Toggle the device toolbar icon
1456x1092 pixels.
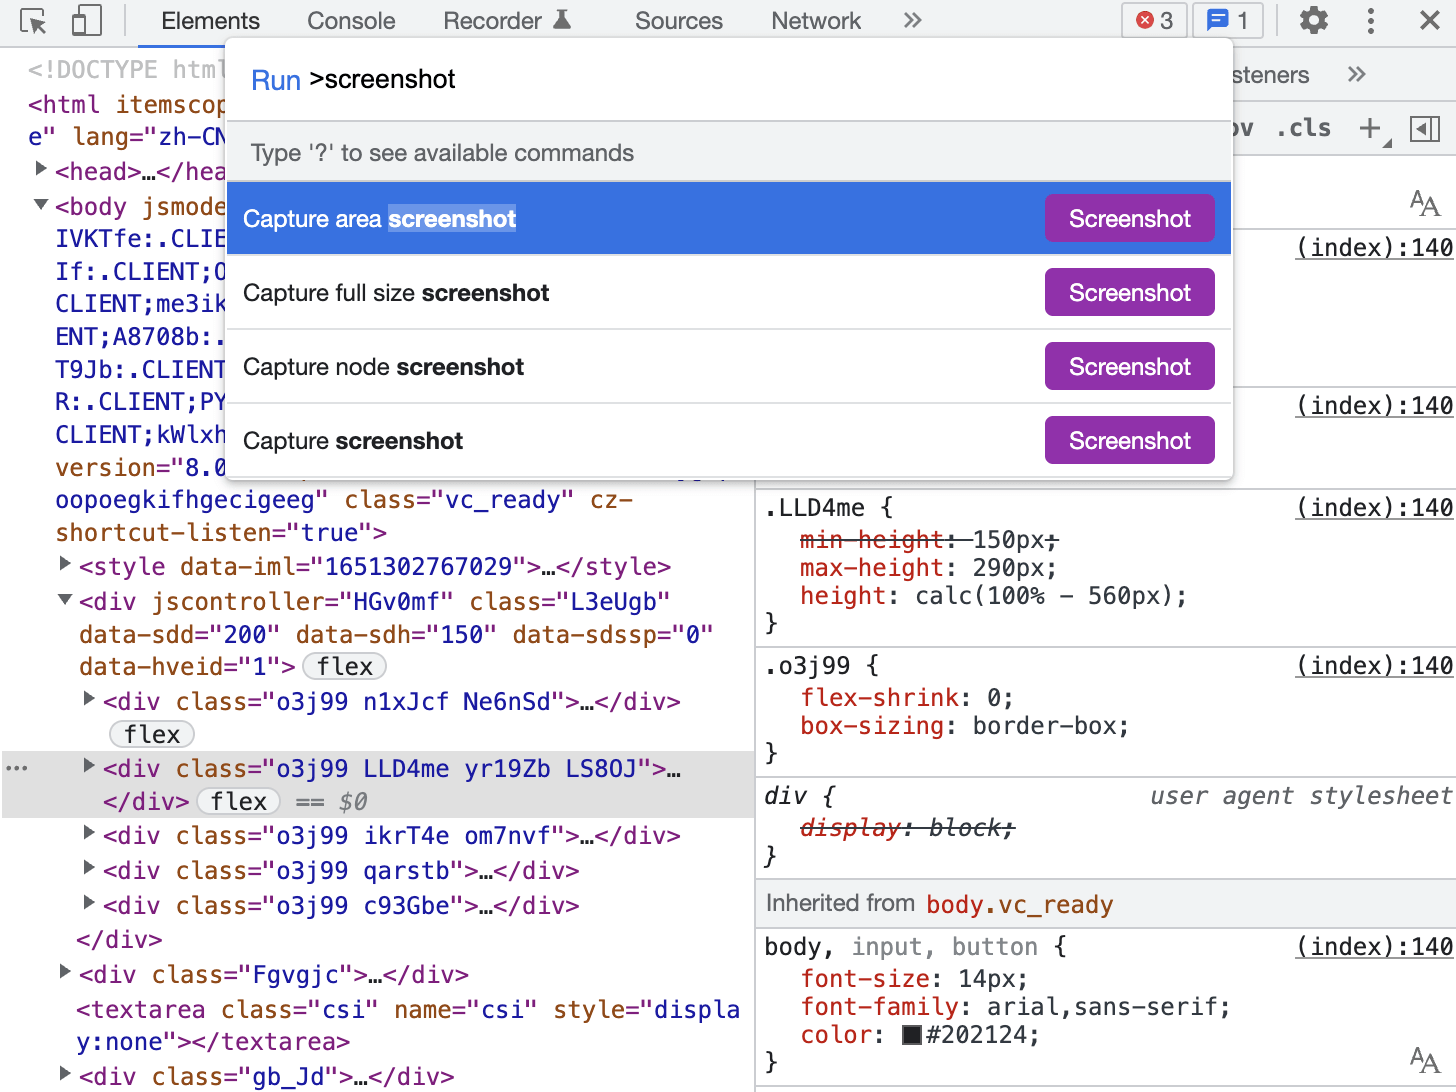[x=87, y=20]
